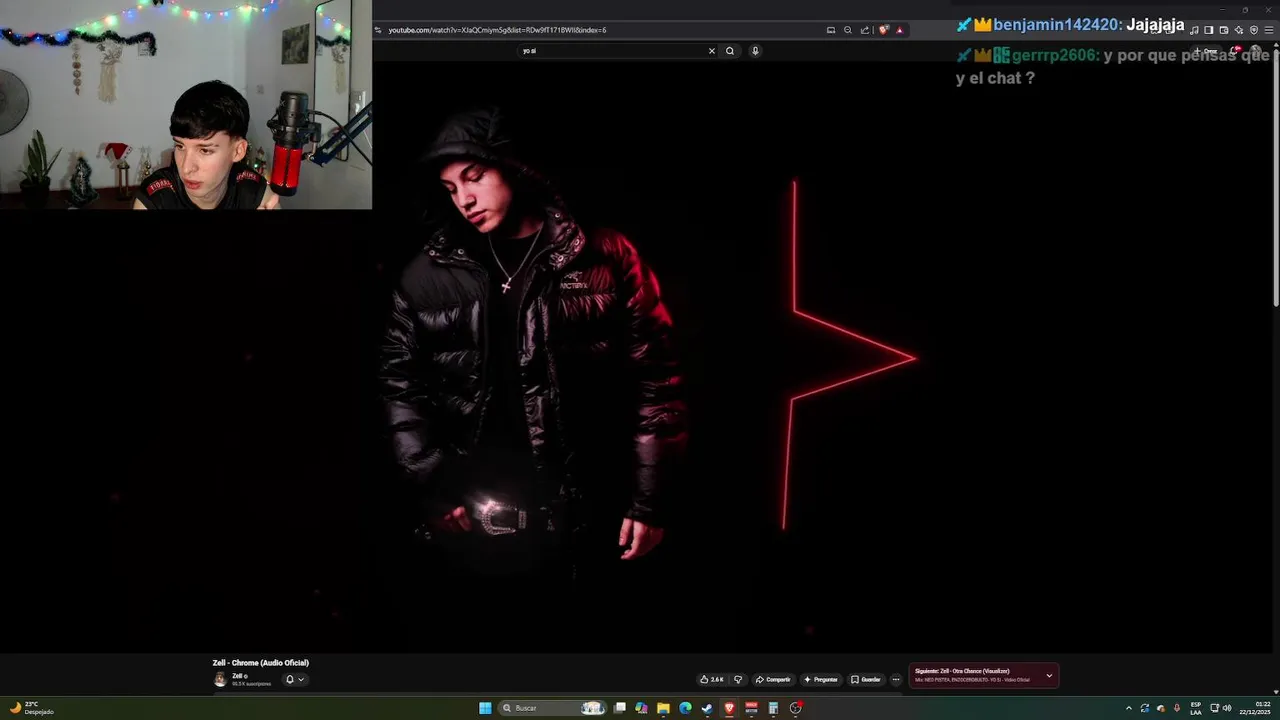Change ESP LAA keyboard language

[1196, 708]
